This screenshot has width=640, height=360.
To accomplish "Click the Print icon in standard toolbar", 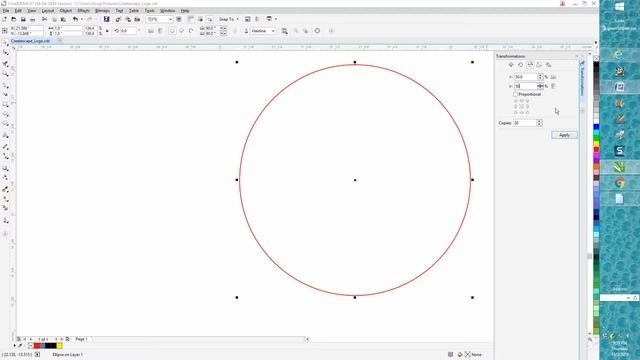I will [x=33, y=19].
